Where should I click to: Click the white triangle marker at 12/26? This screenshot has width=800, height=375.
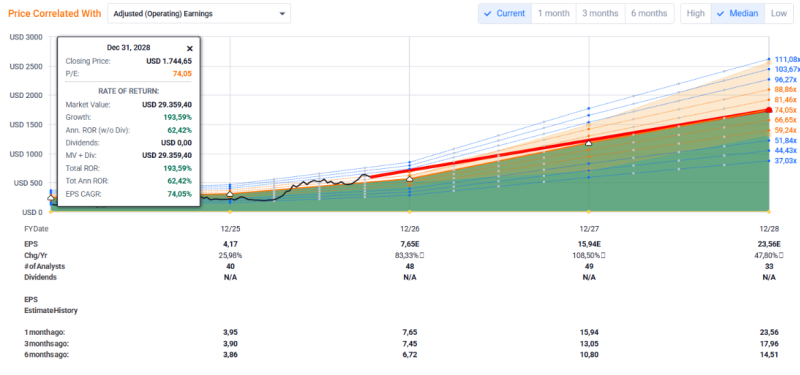pos(409,179)
